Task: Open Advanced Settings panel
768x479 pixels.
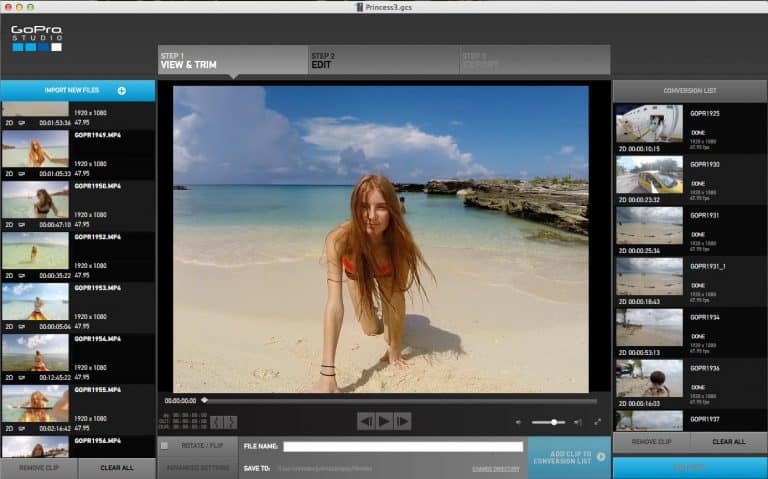Action: pyautogui.click(x=197, y=468)
